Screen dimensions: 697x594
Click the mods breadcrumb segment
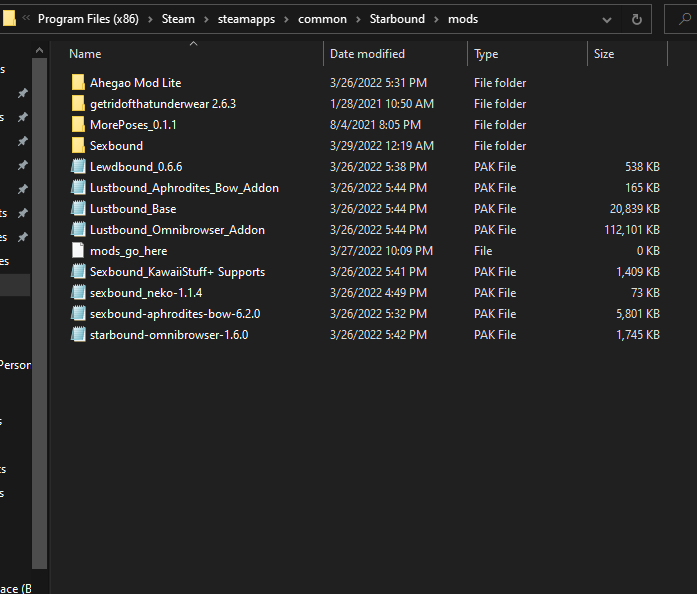pyautogui.click(x=463, y=19)
